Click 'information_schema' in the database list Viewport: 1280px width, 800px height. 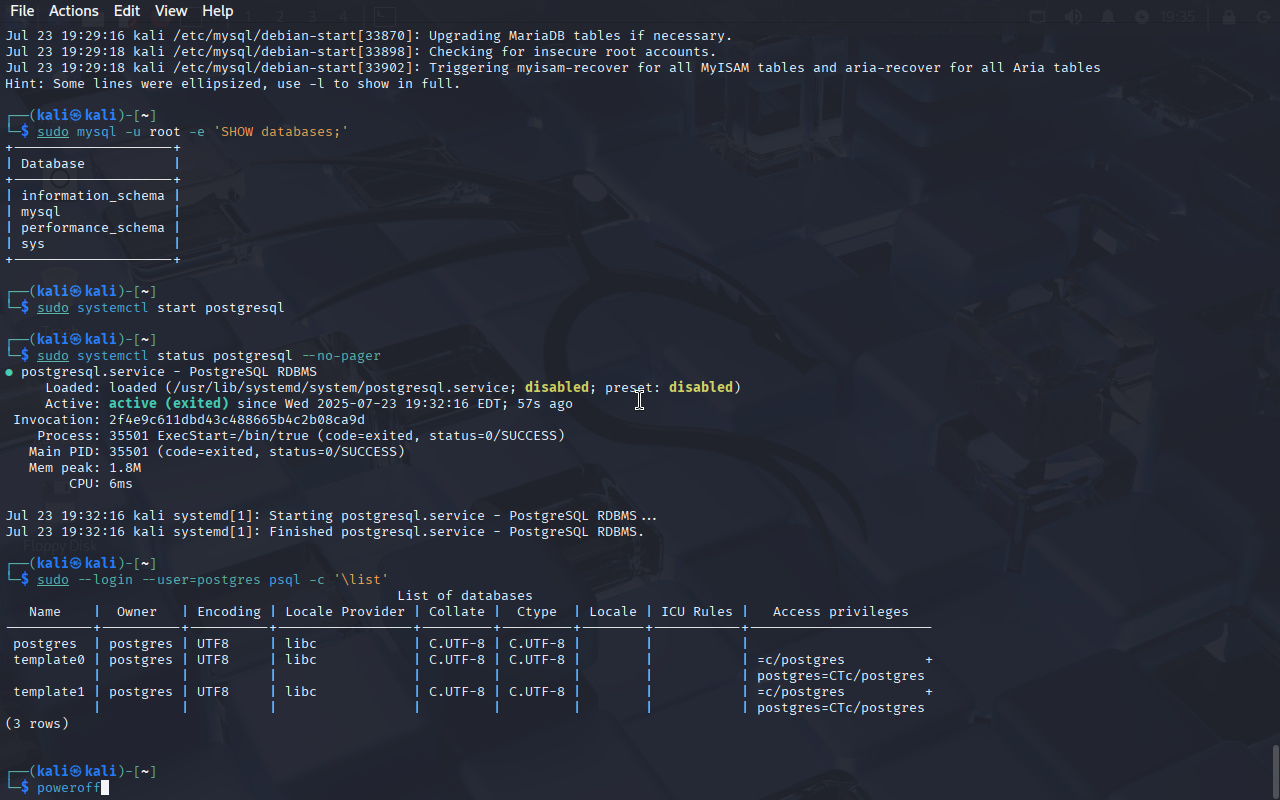click(x=93, y=196)
